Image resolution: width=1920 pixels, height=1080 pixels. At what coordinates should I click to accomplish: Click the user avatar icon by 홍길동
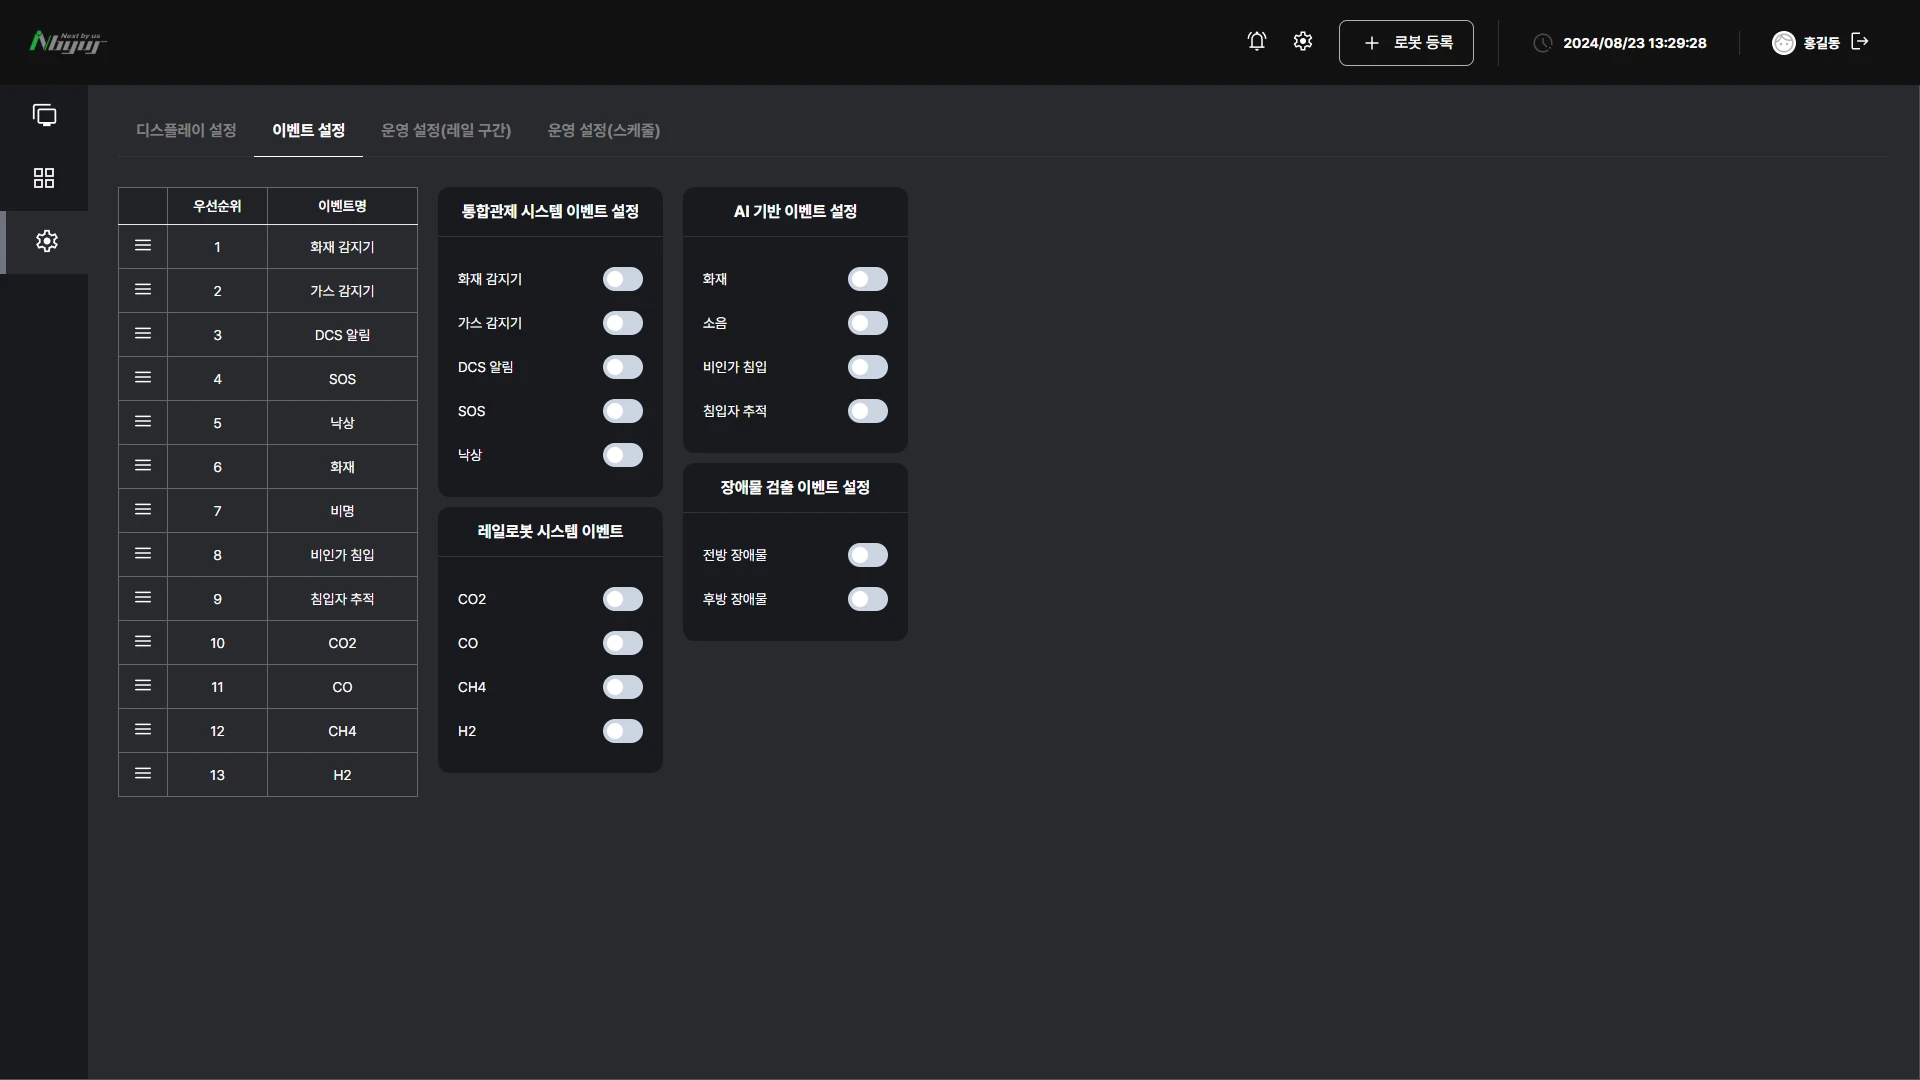click(x=1783, y=43)
